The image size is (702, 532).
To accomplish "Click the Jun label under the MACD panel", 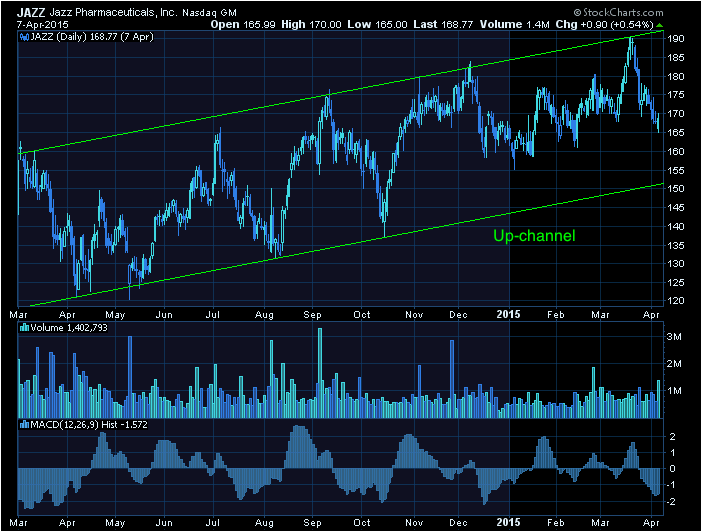I will point(164,523).
